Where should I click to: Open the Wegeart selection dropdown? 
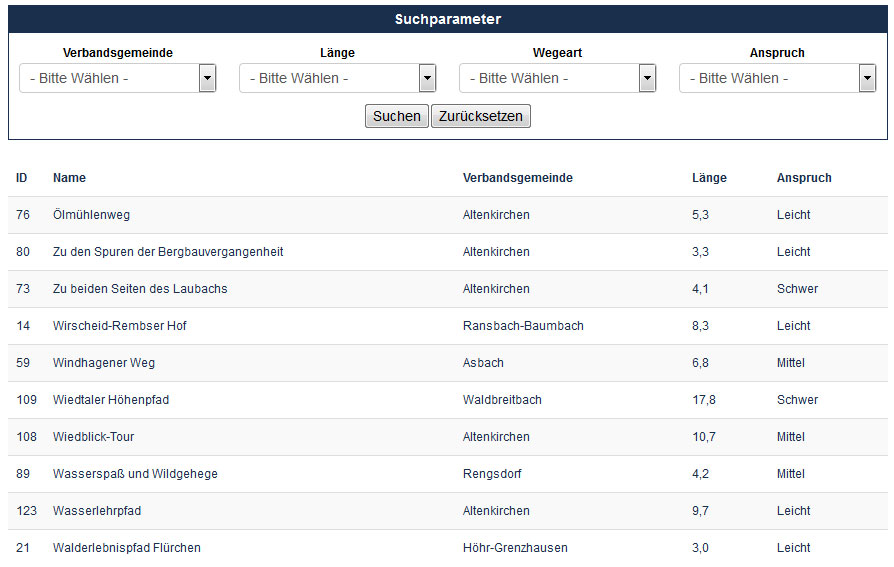point(558,78)
